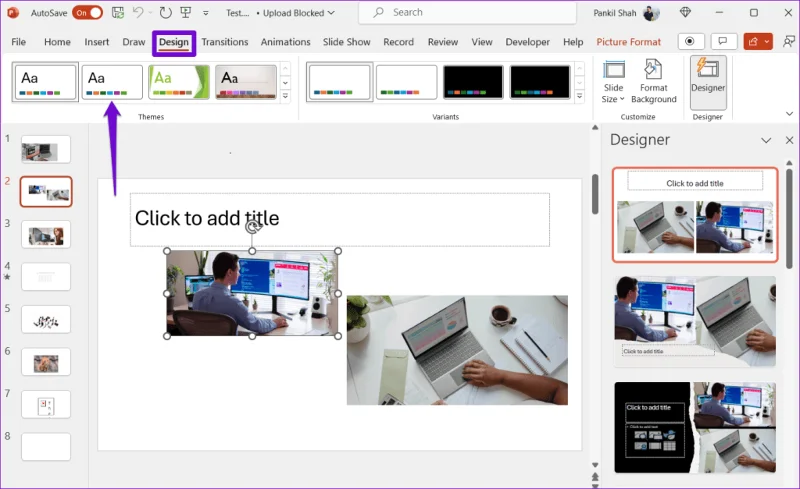Open the Slide Show tab
800x489 pixels.
[346, 42]
